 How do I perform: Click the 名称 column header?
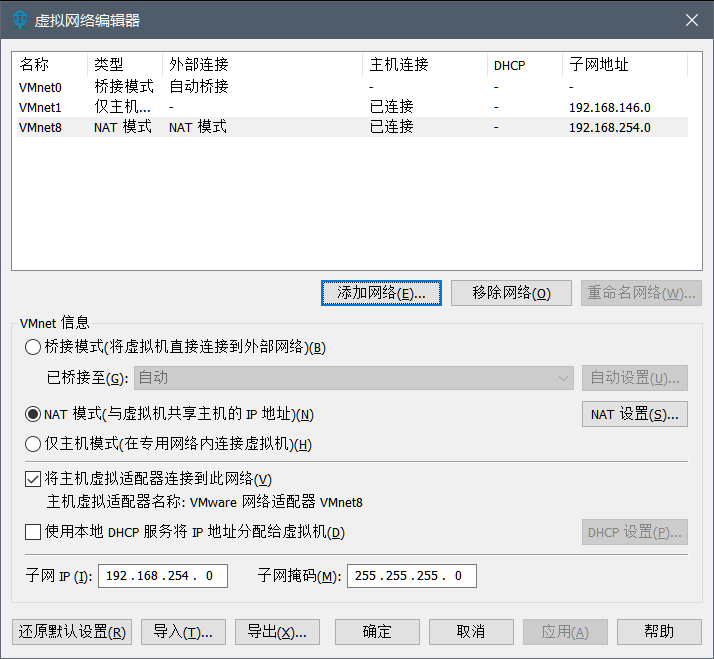[x=50, y=65]
